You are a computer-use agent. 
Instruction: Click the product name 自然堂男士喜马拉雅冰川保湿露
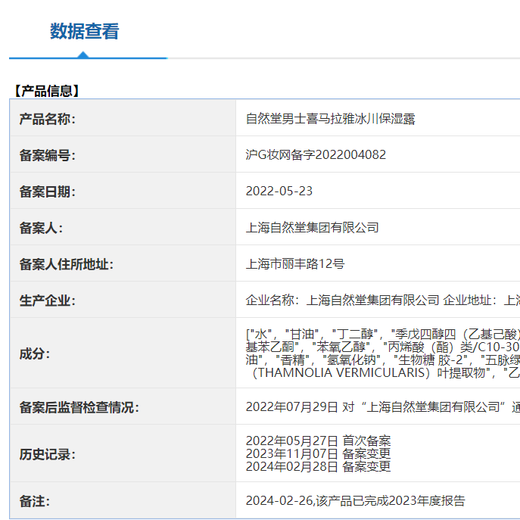coord(330,119)
